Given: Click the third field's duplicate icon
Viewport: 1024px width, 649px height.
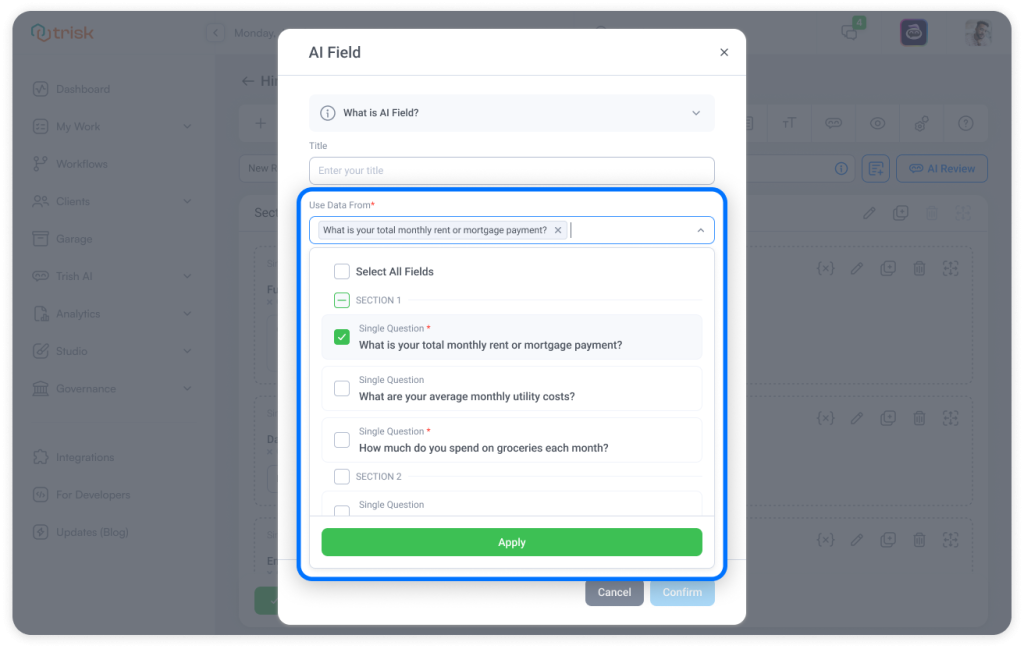Looking at the screenshot, I should tap(888, 540).
